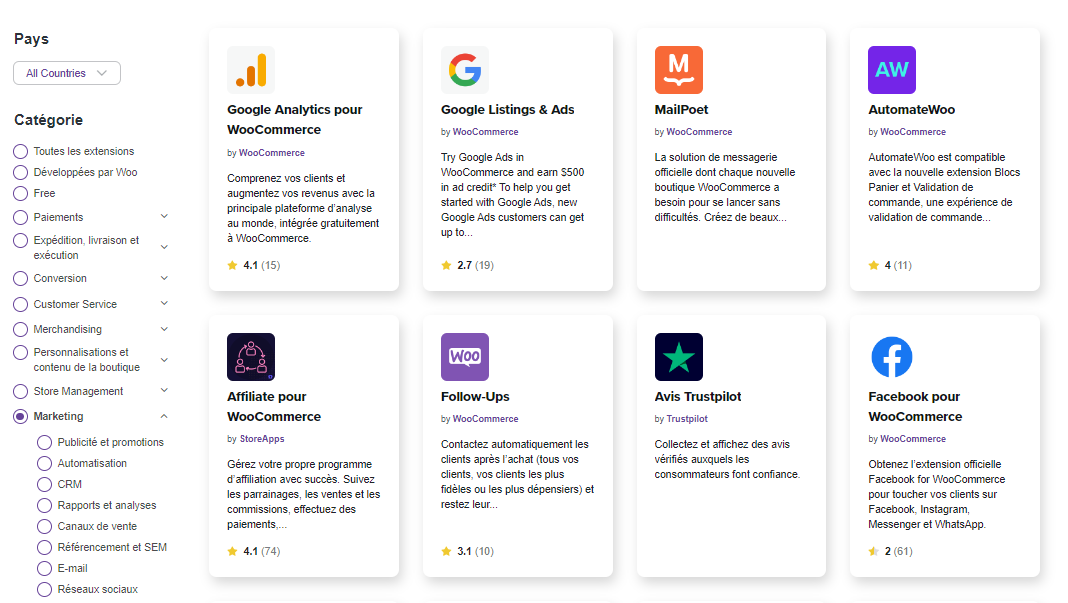Click the Google Analytics rating star
1068x603 pixels.
[x=232, y=265]
